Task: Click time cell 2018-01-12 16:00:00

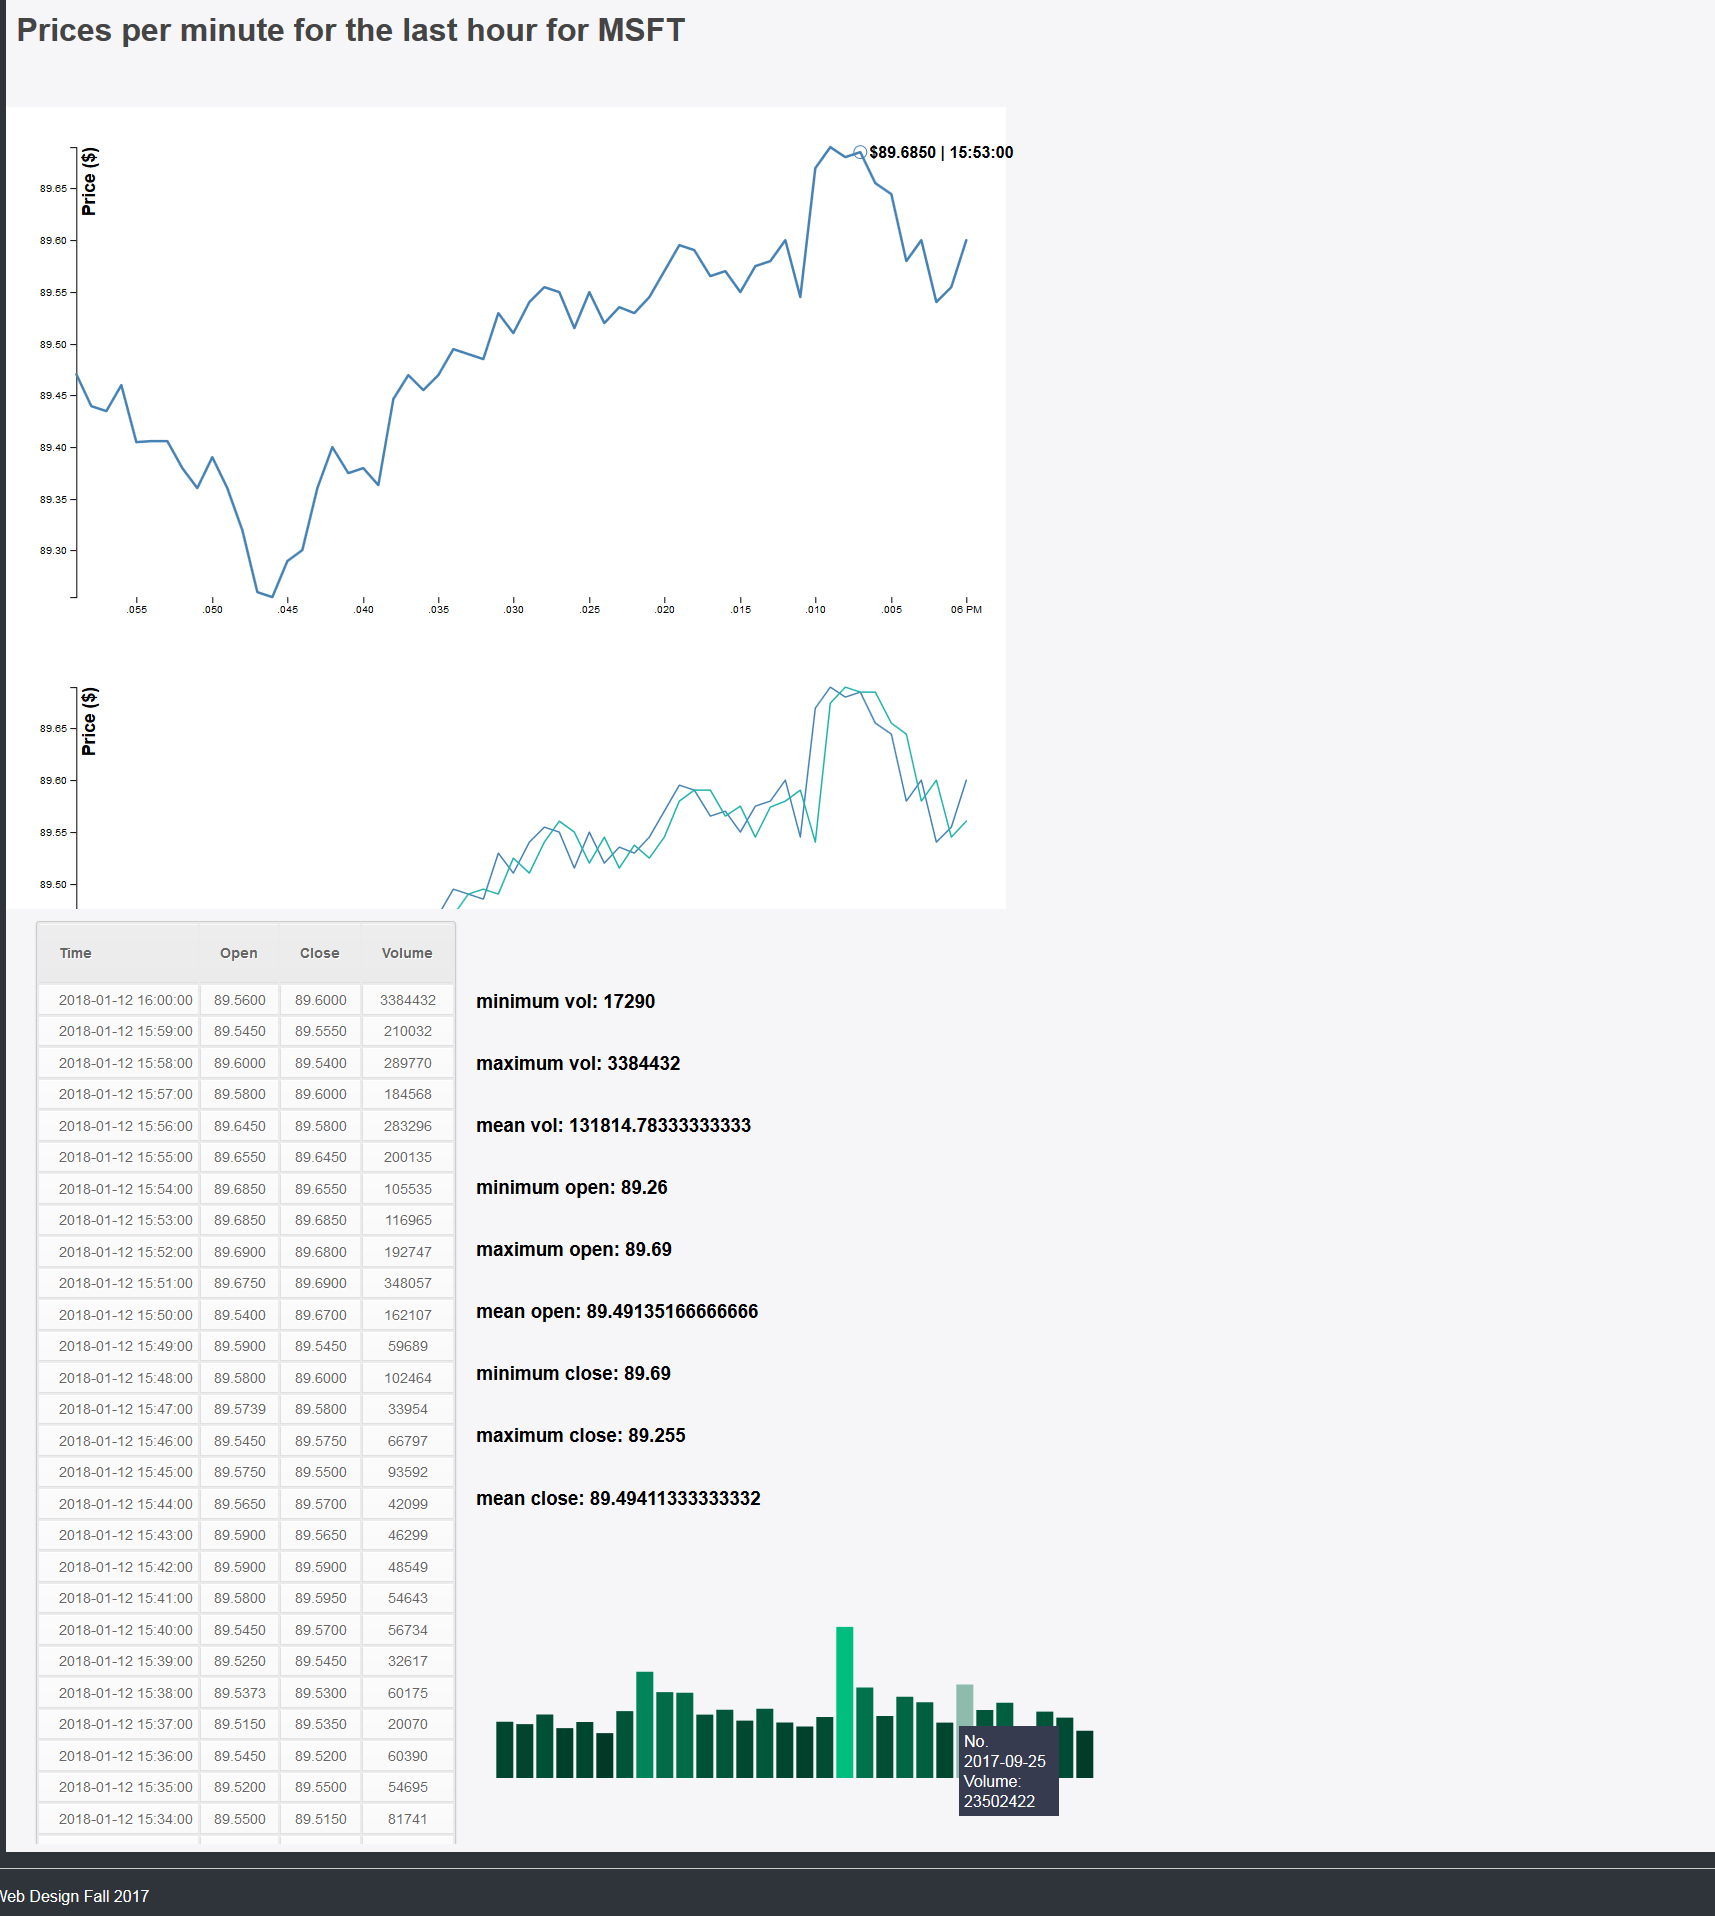Action: pyautogui.click(x=125, y=1000)
